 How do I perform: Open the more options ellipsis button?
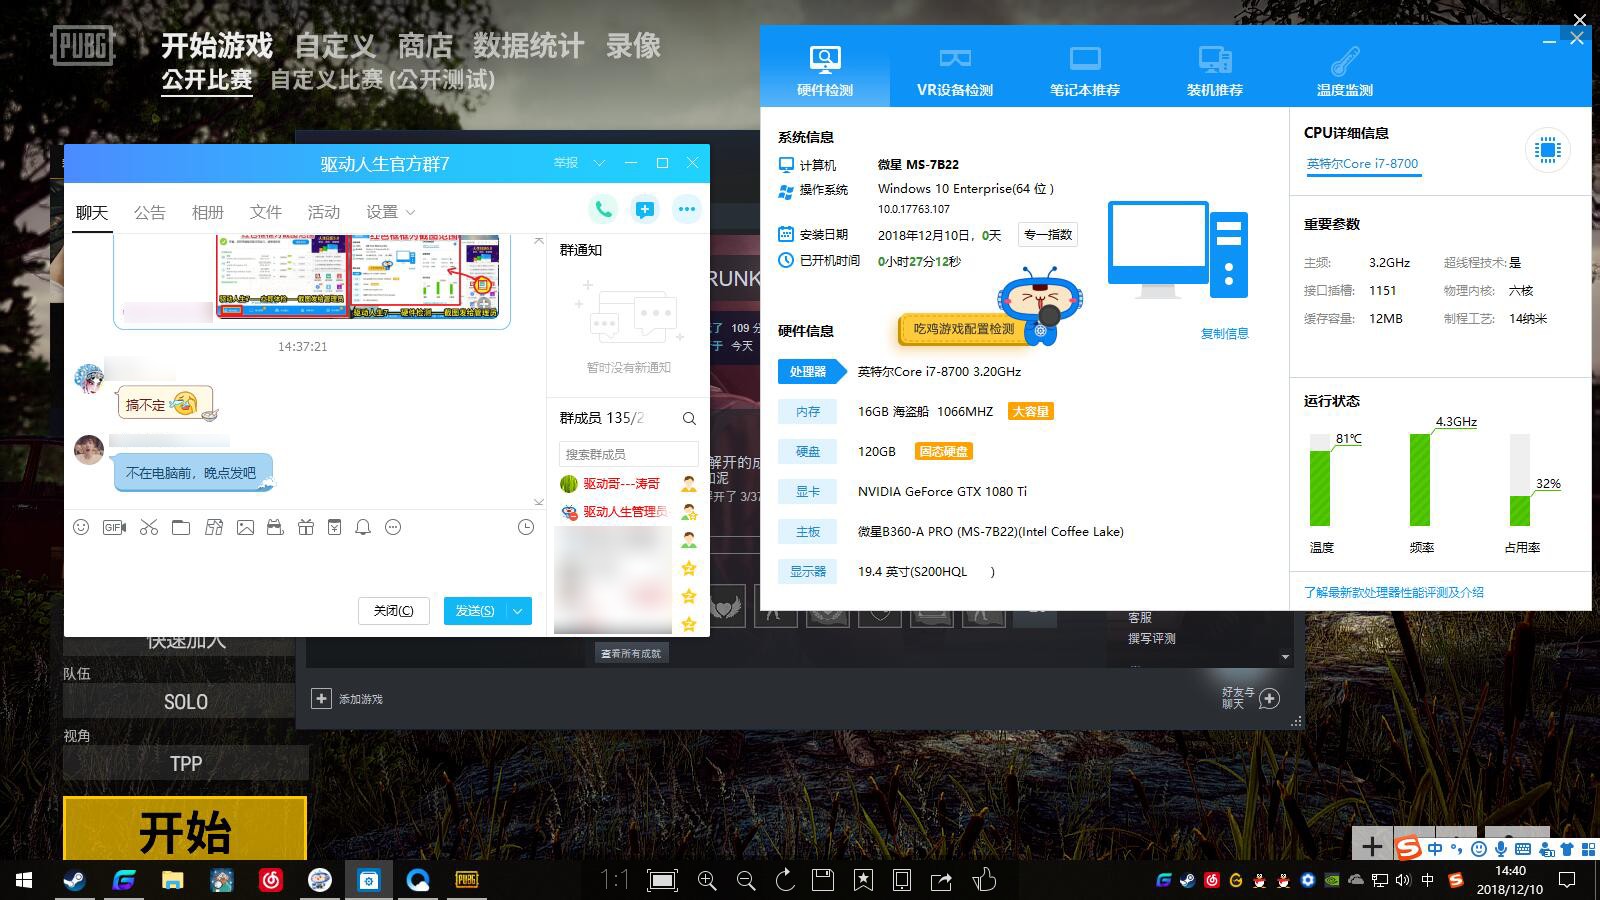tap(686, 209)
